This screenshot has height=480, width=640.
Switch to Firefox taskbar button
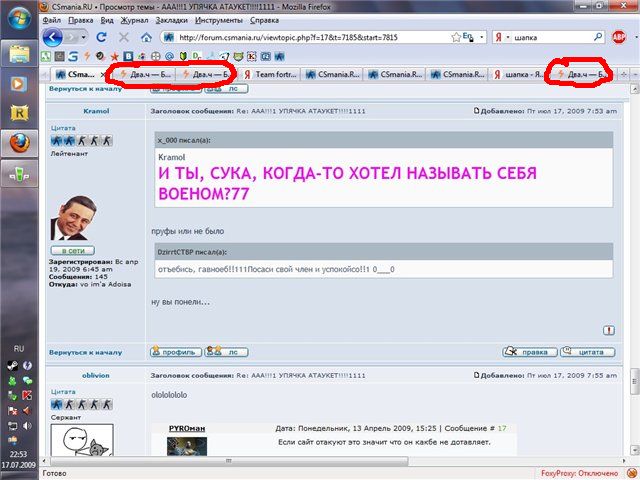[x=19, y=143]
